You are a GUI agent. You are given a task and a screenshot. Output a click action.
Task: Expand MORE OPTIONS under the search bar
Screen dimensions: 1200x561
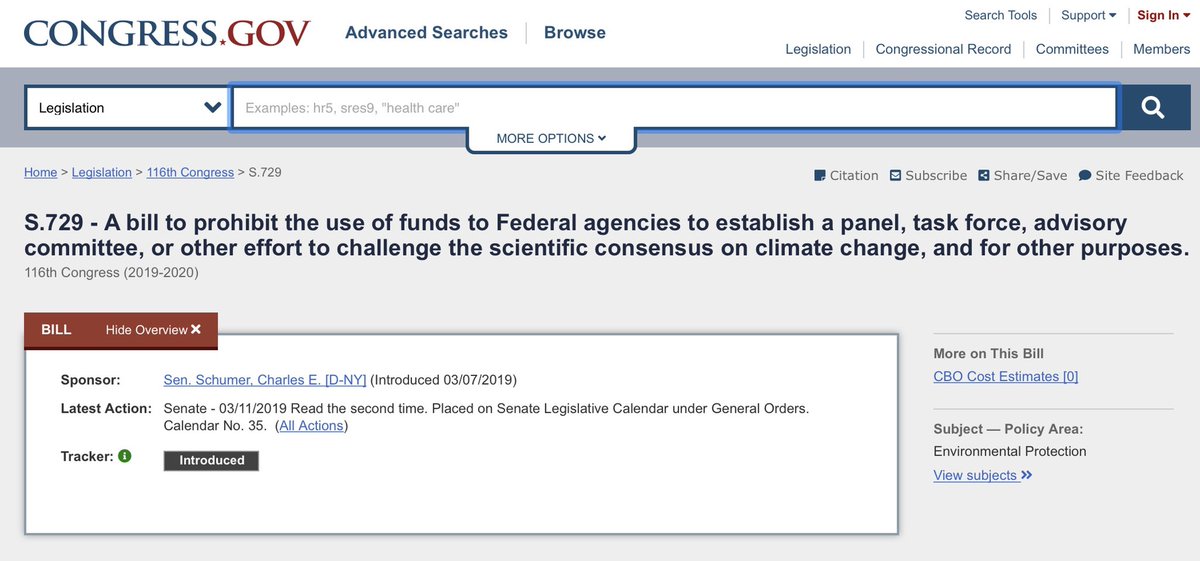[x=551, y=138]
